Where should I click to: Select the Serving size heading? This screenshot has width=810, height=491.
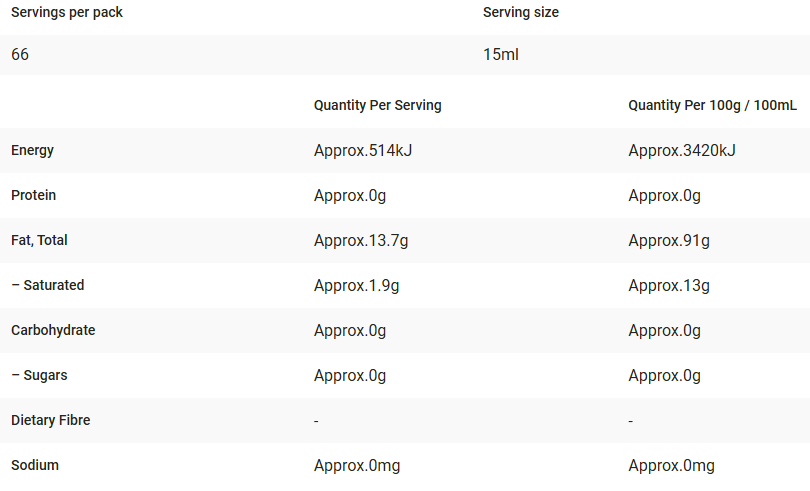521,13
